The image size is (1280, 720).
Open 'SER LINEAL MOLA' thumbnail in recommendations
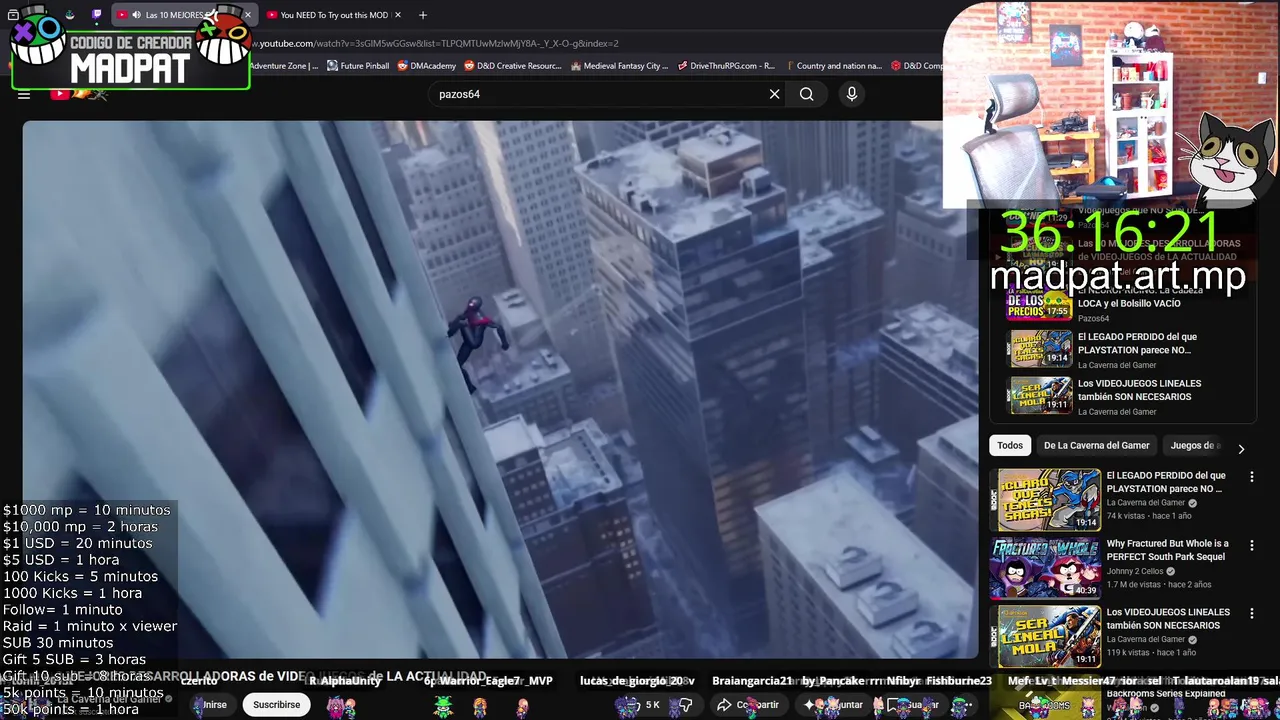click(1045, 636)
